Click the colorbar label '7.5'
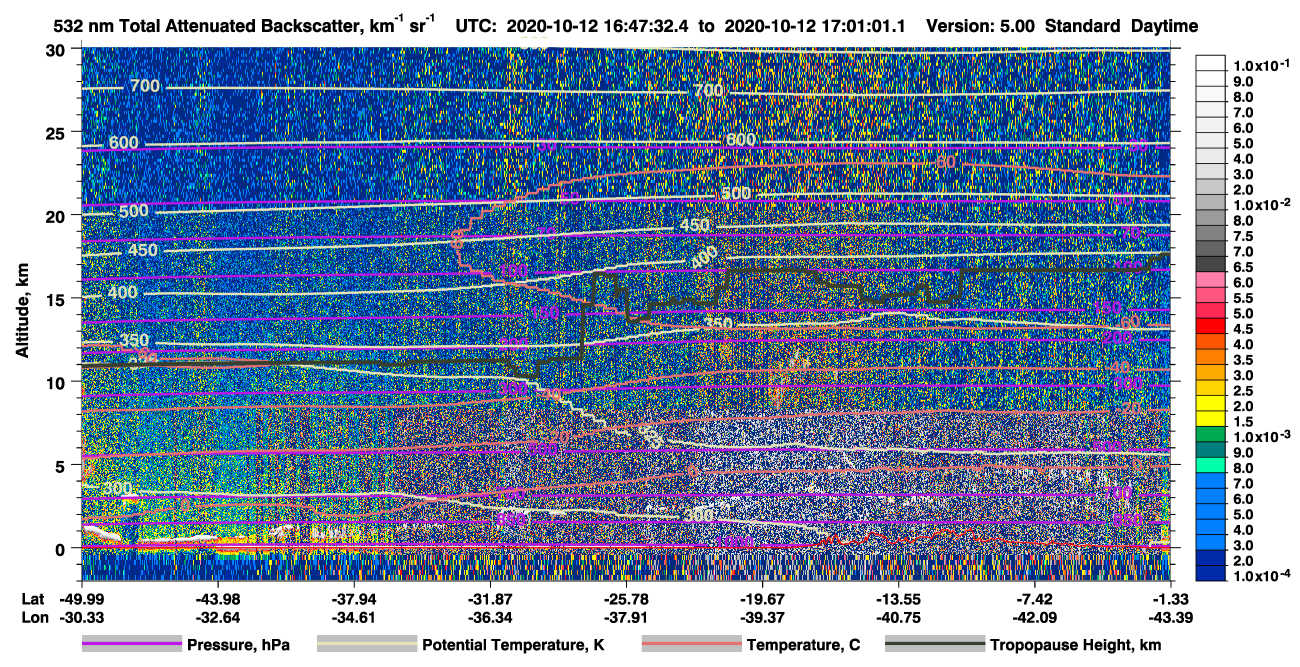This screenshot has width=1300, height=667. pyautogui.click(x=1241, y=236)
